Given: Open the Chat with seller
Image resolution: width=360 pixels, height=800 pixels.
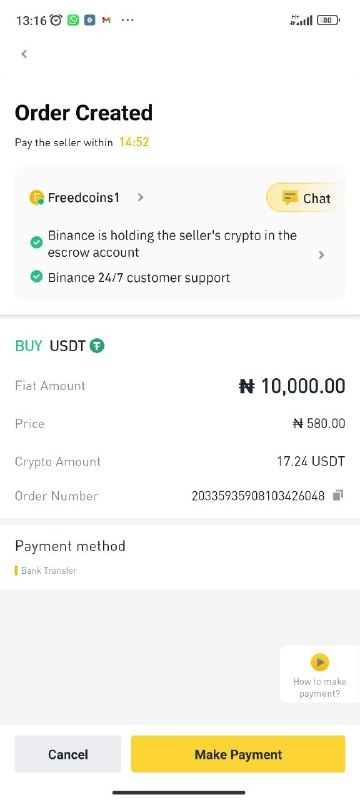Looking at the screenshot, I should pos(306,198).
